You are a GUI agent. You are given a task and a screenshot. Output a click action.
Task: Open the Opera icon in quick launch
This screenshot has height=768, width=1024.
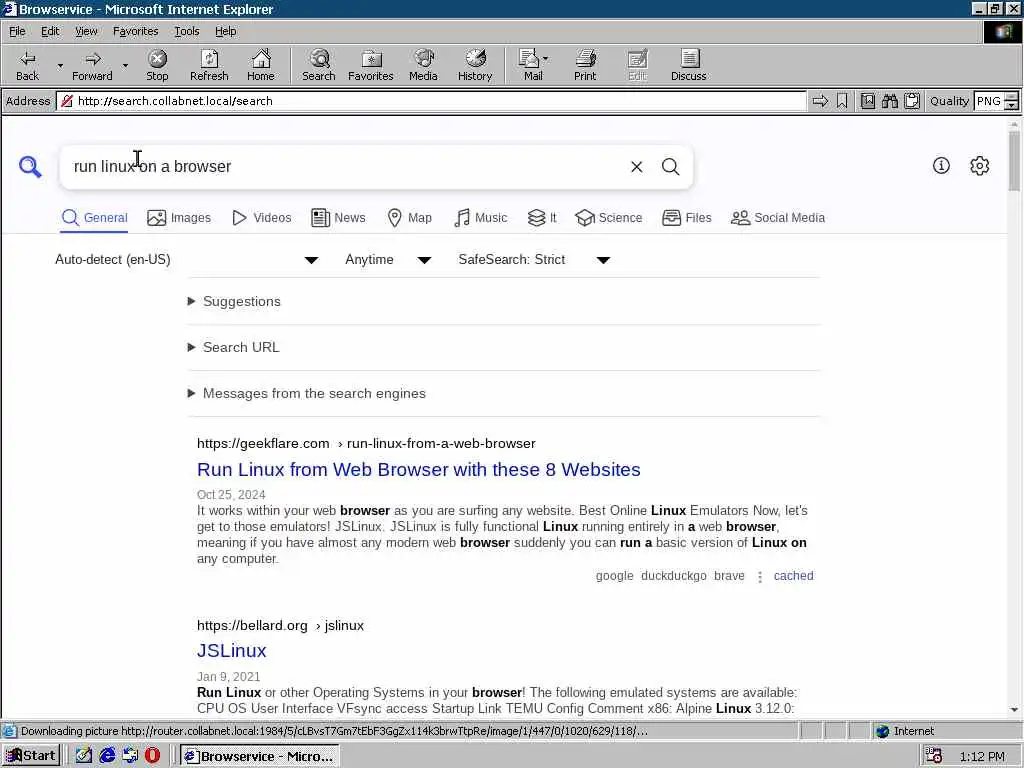pos(152,755)
